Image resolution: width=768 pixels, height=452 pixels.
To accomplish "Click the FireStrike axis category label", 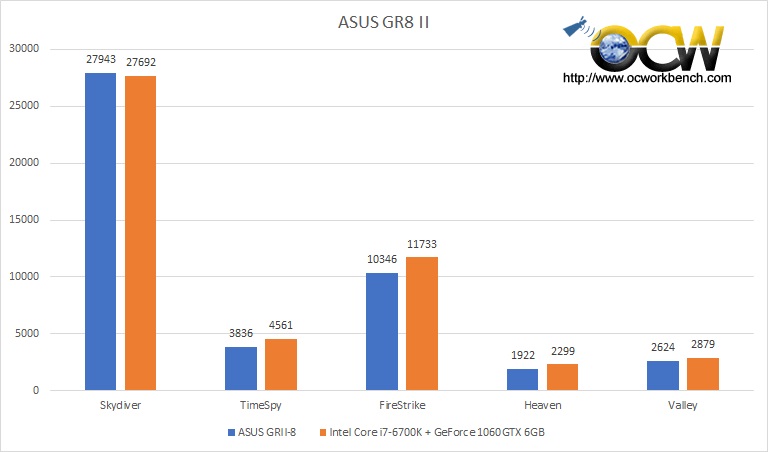I will [402, 405].
